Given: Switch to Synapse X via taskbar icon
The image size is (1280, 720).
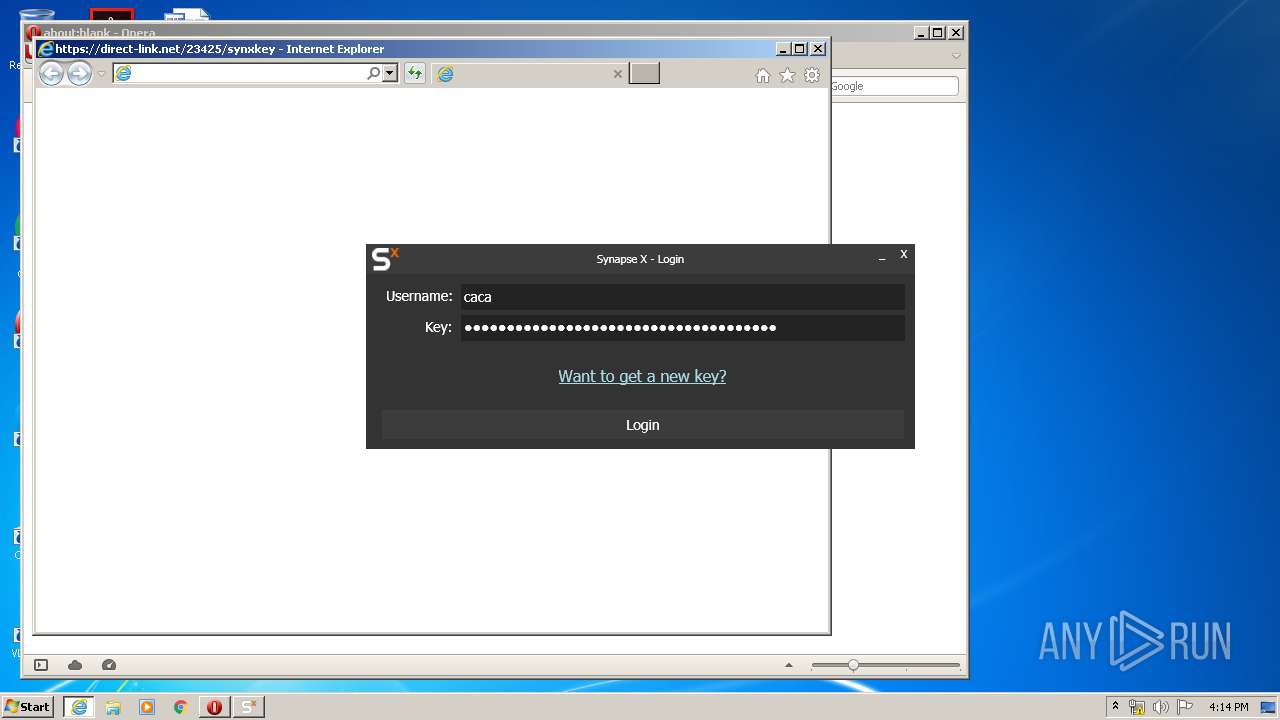Looking at the screenshot, I should pos(249,707).
